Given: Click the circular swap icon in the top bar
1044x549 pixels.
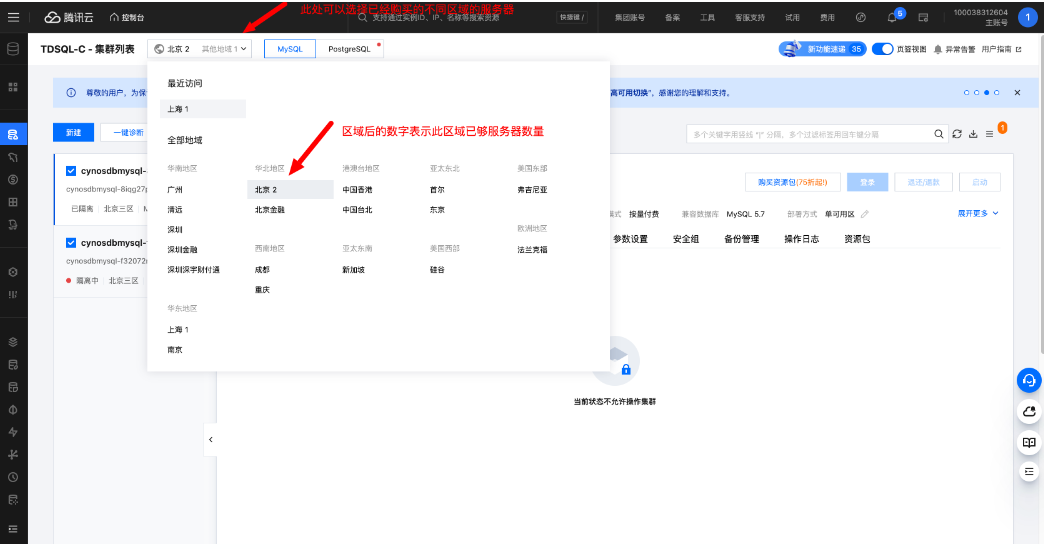Looking at the screenshot, I should (x=861, y=17).
